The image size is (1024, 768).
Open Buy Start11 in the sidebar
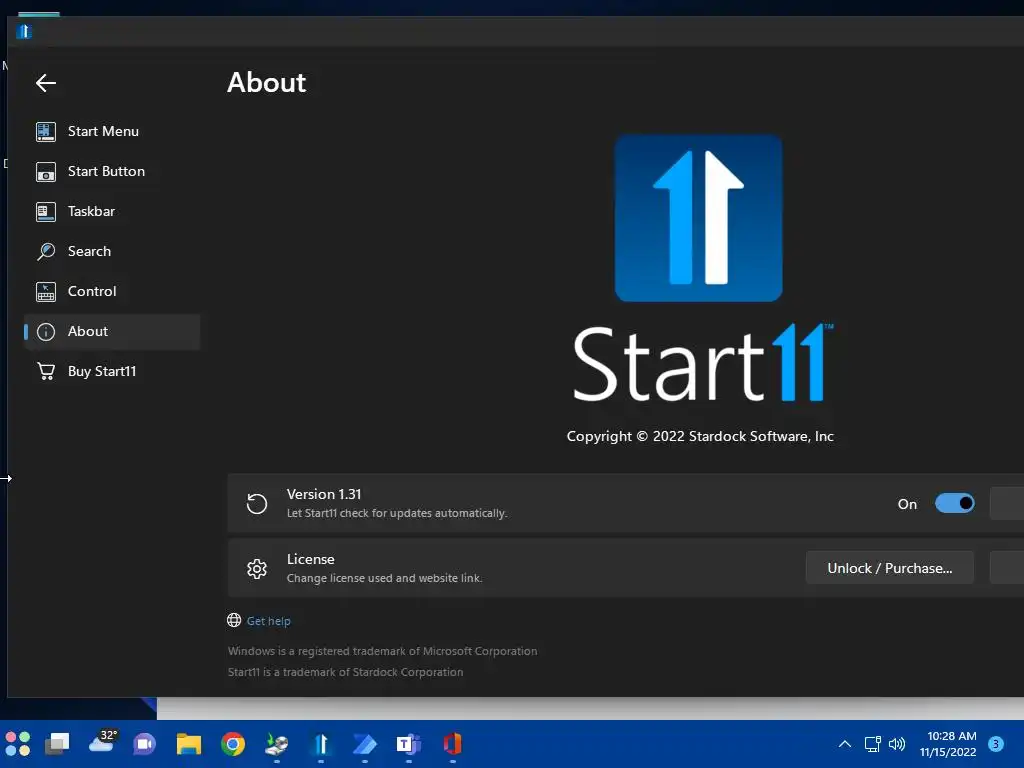point(112,372)
